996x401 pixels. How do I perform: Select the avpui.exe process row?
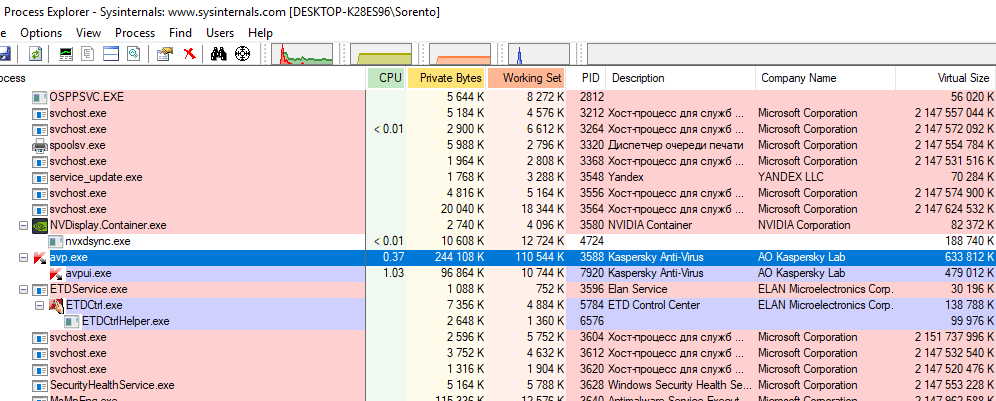pos(498,273)
